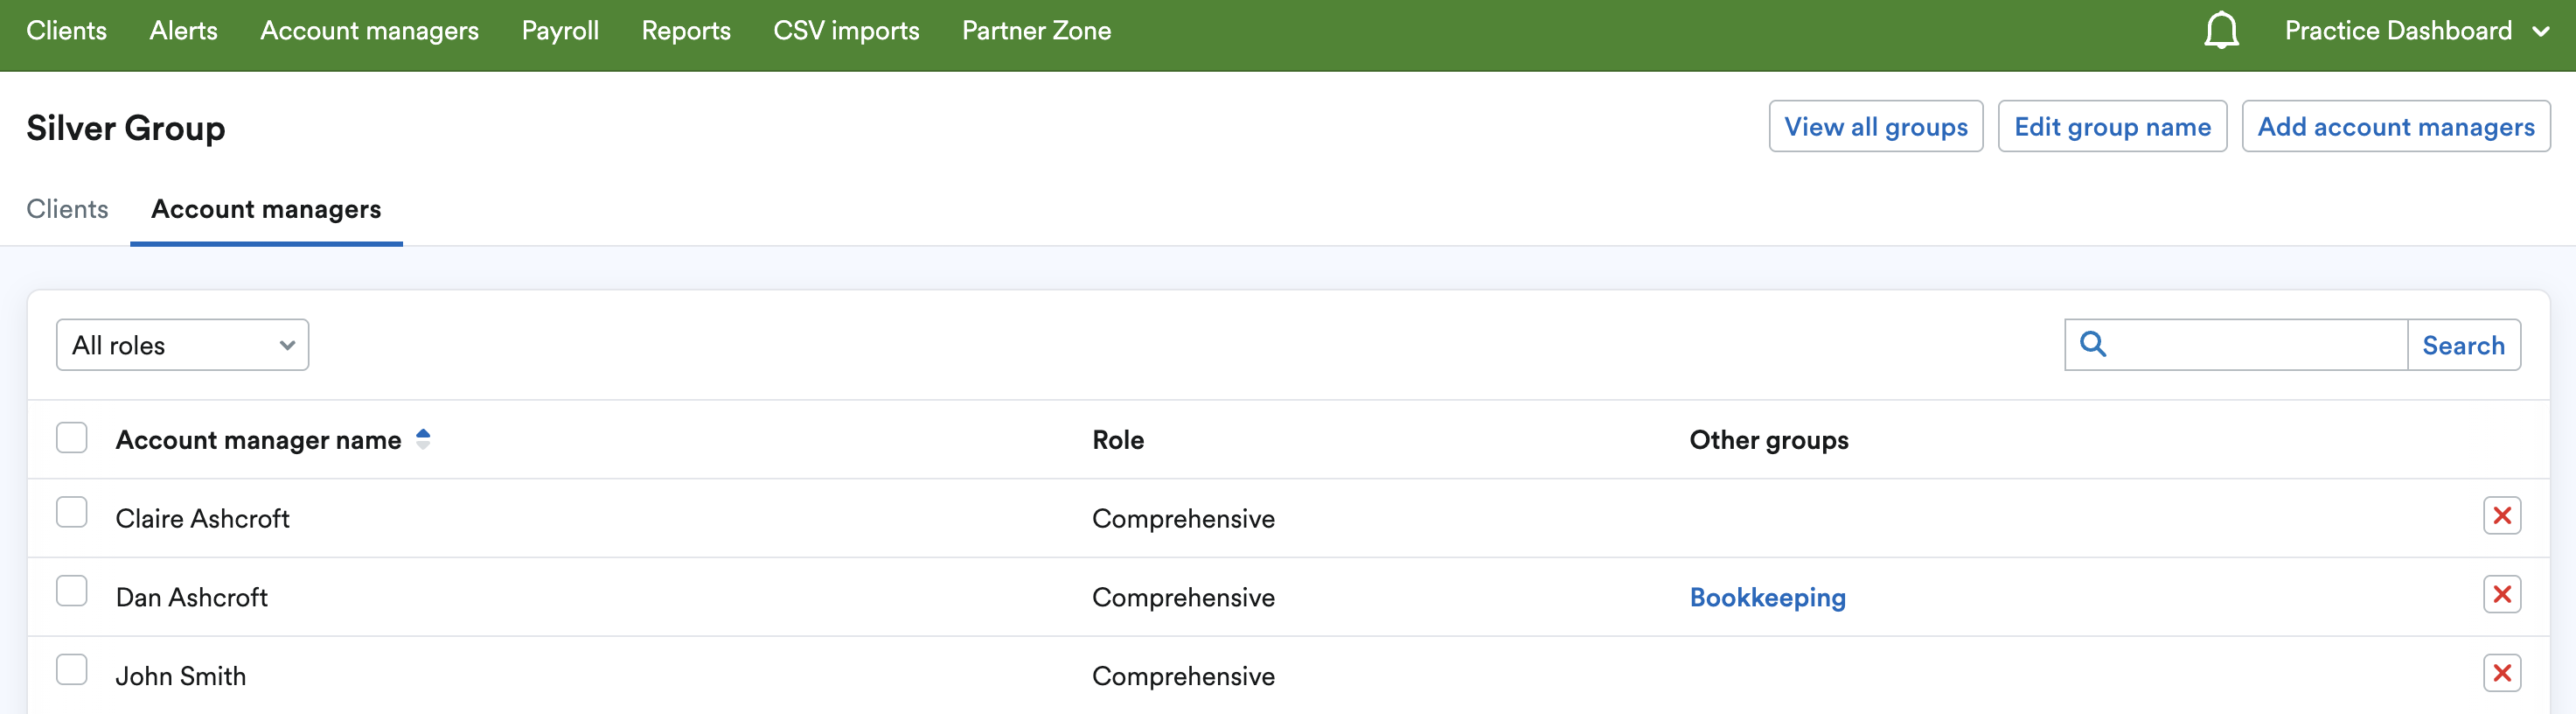Expand the Practice Dashboard menu

(x=2416, y=31)
